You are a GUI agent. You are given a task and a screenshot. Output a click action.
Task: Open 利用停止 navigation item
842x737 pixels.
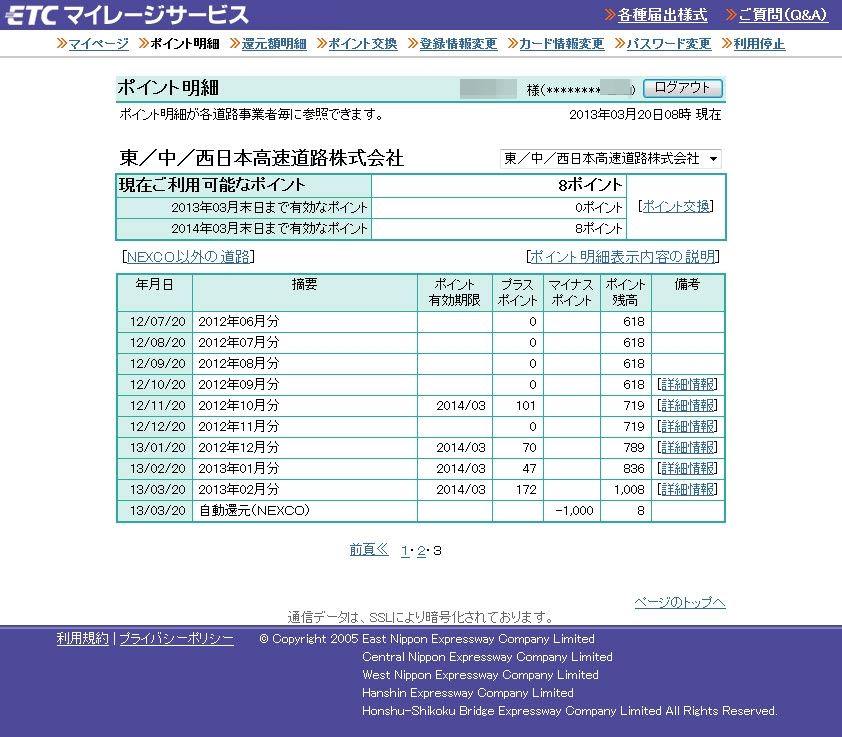coord(759,44)
